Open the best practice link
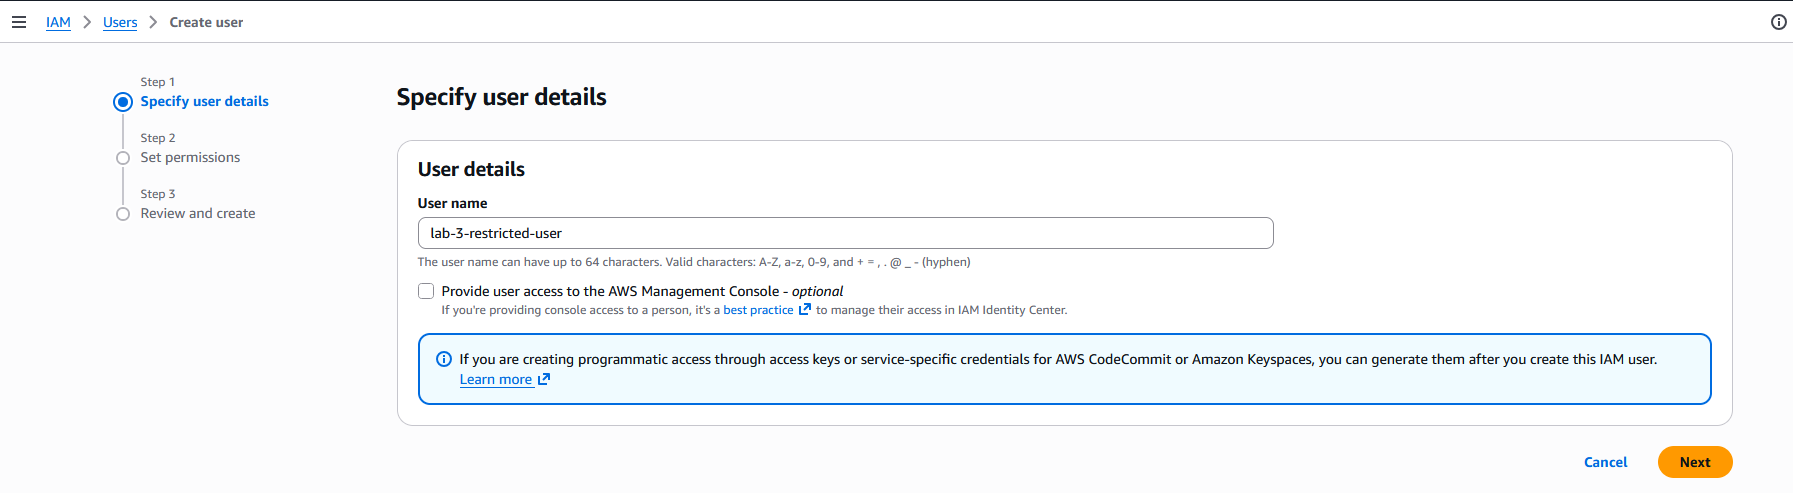1793x493 pixels. point(758,310)
